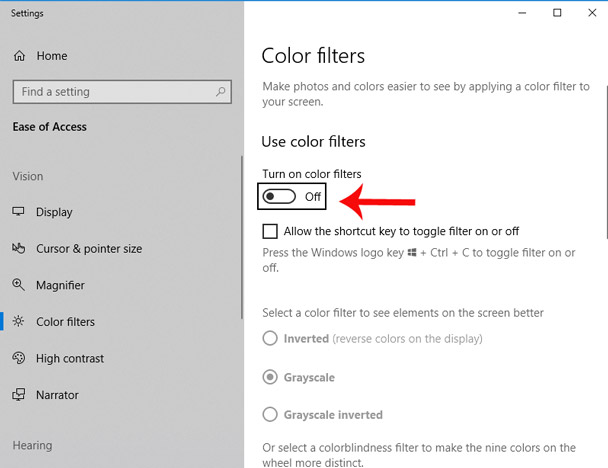Image resolution: width=608 pixels, height=468 pixels.
Task: Go to High contrast settings
Action: pos(70,358)
